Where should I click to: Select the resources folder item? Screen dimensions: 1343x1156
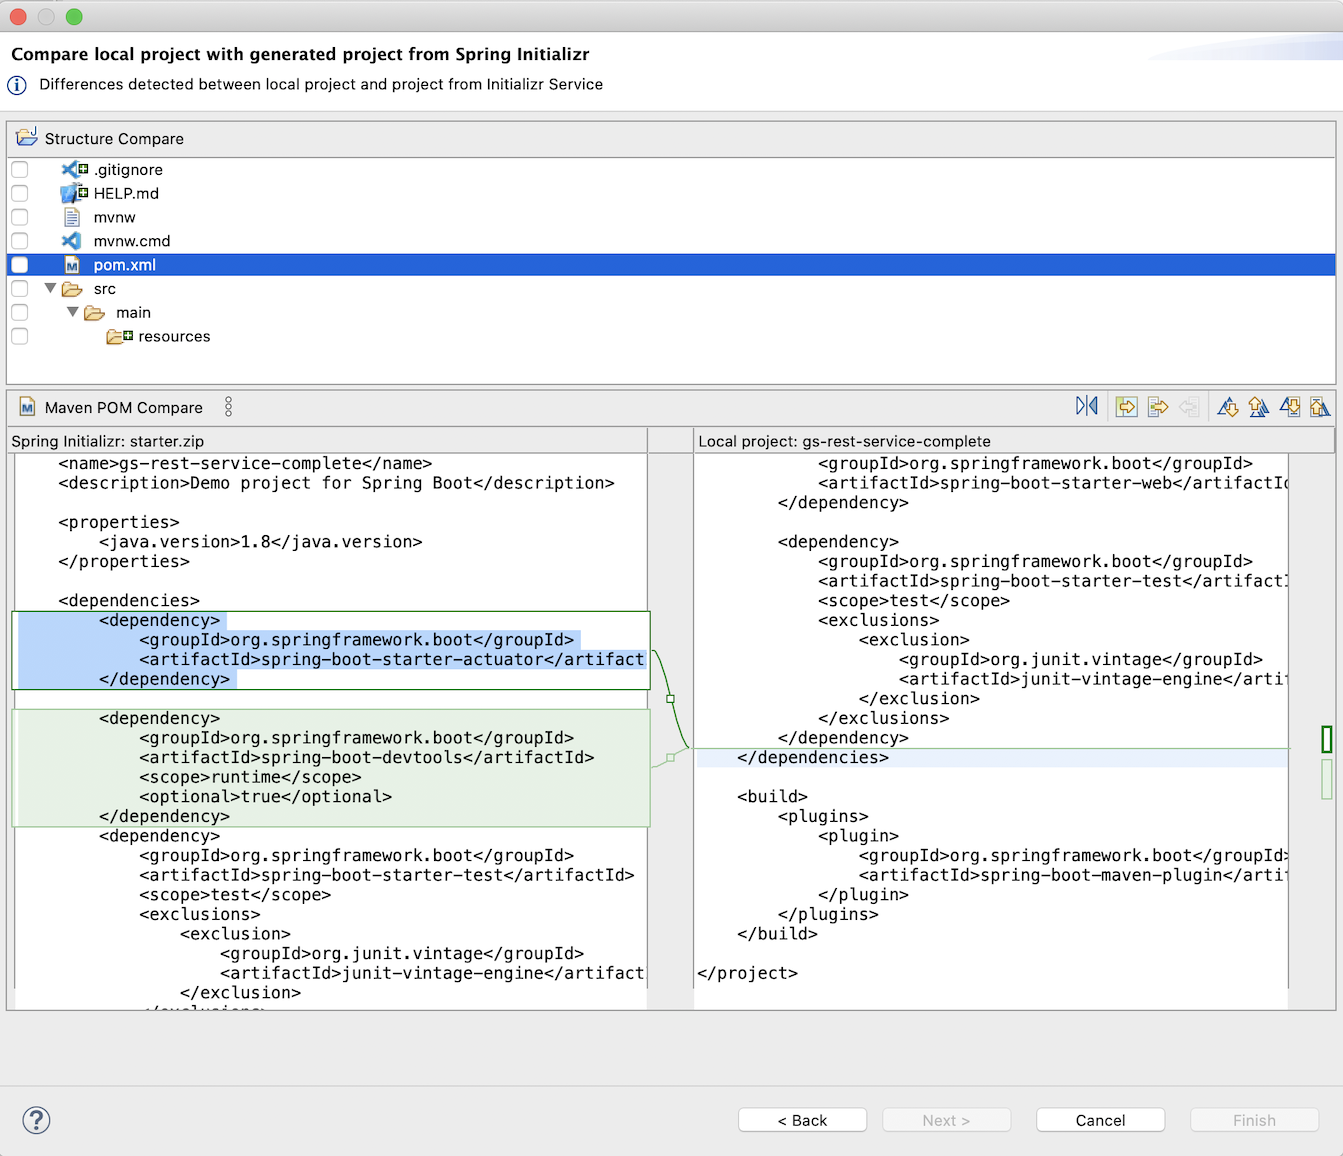(173, 337)
